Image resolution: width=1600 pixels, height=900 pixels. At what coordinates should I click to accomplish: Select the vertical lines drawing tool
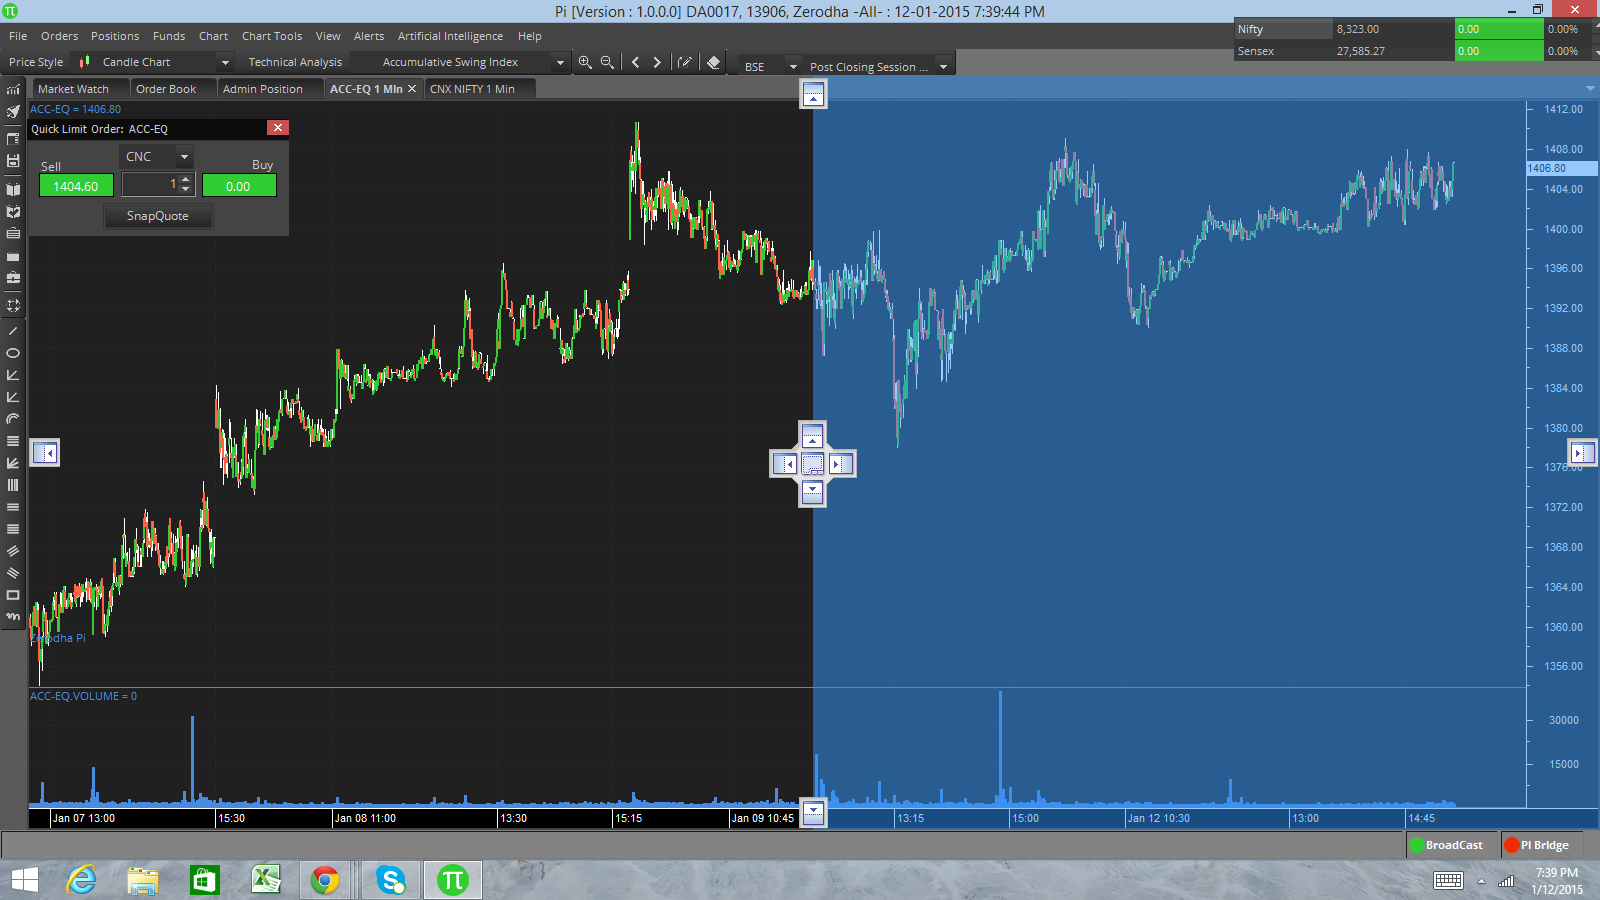13,485
